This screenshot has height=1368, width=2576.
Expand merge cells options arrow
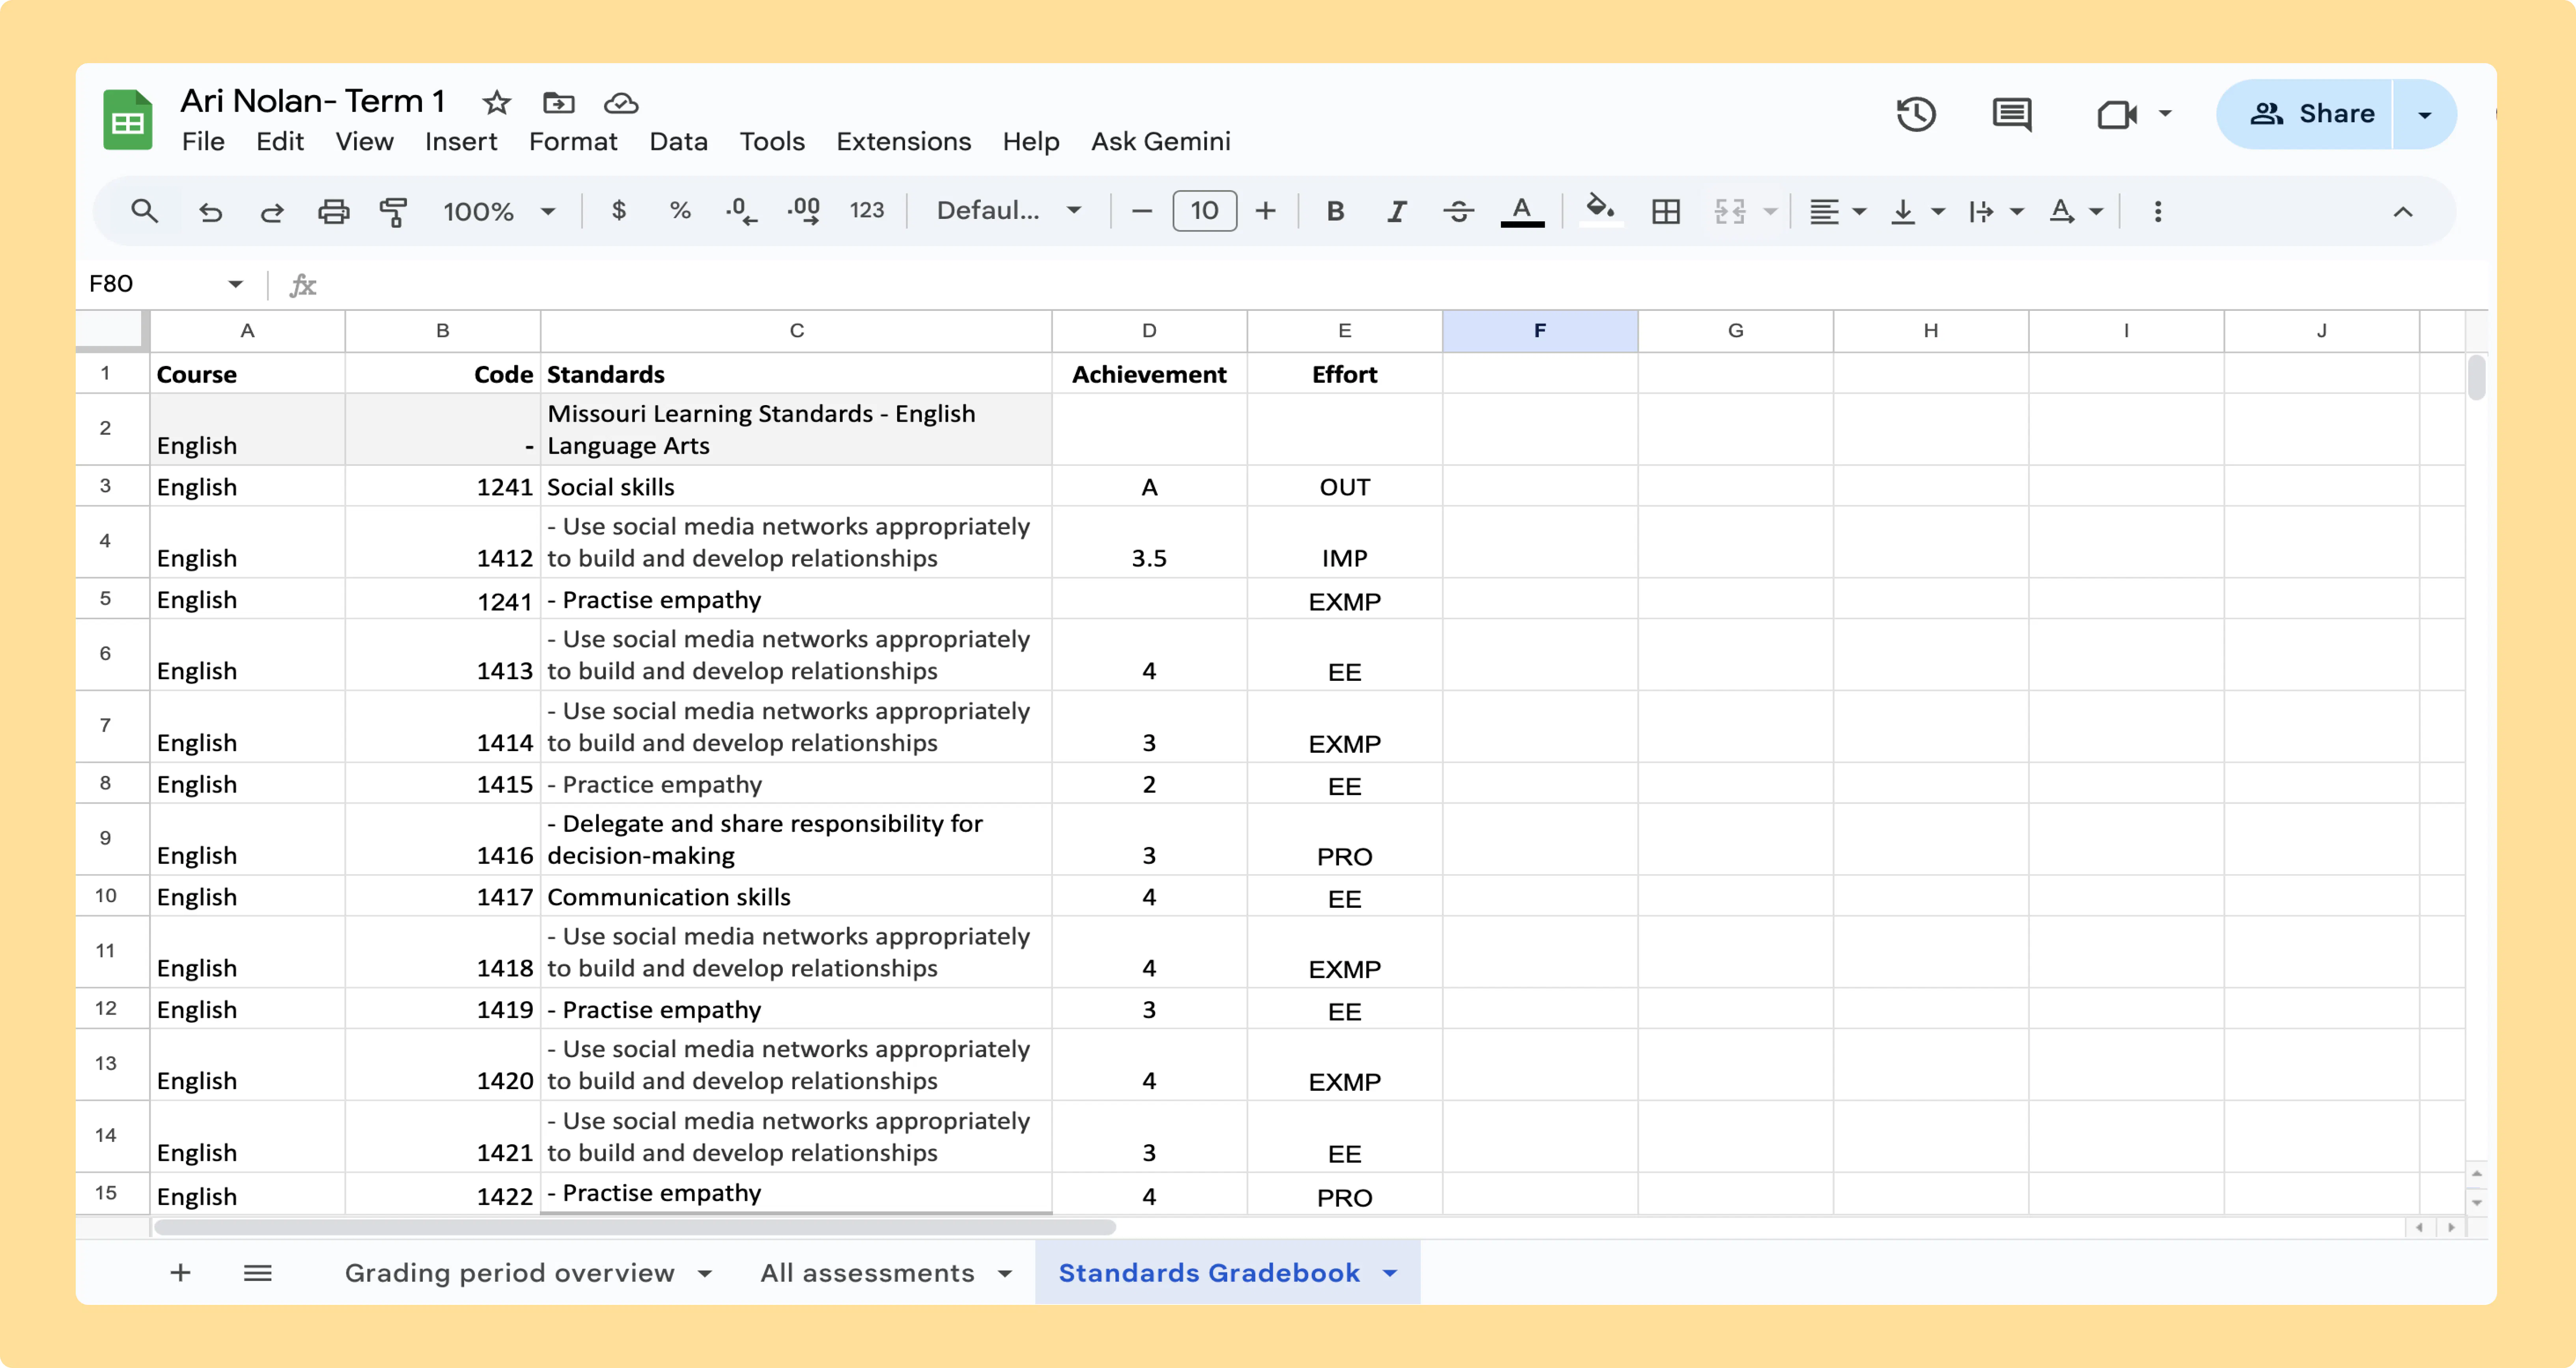[1771, 211]
